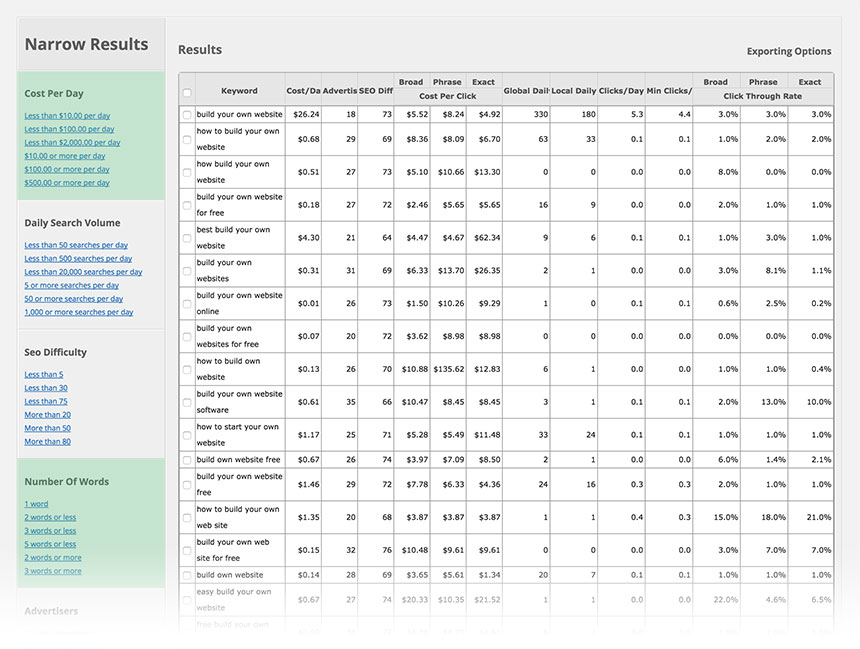Sort by the Keyword column header

point(239,91)
